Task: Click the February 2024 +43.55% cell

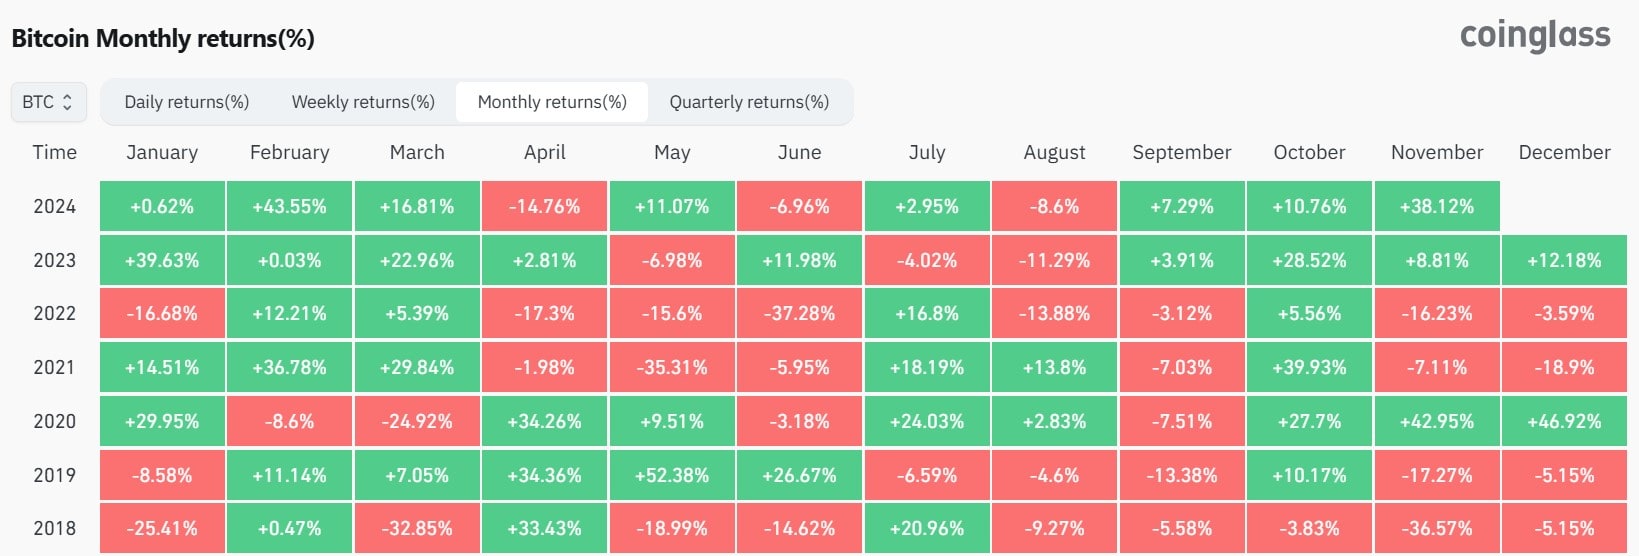Action: point(289,207)
